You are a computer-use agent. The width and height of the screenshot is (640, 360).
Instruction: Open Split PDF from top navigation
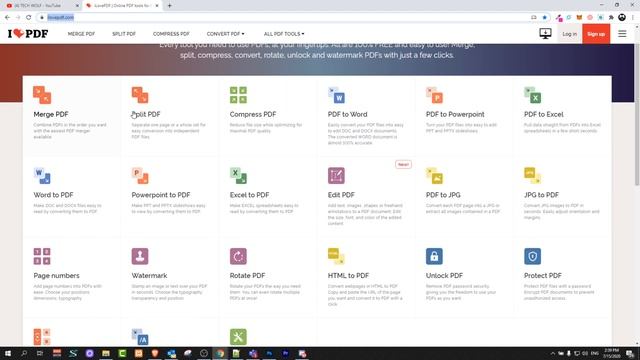124,34
